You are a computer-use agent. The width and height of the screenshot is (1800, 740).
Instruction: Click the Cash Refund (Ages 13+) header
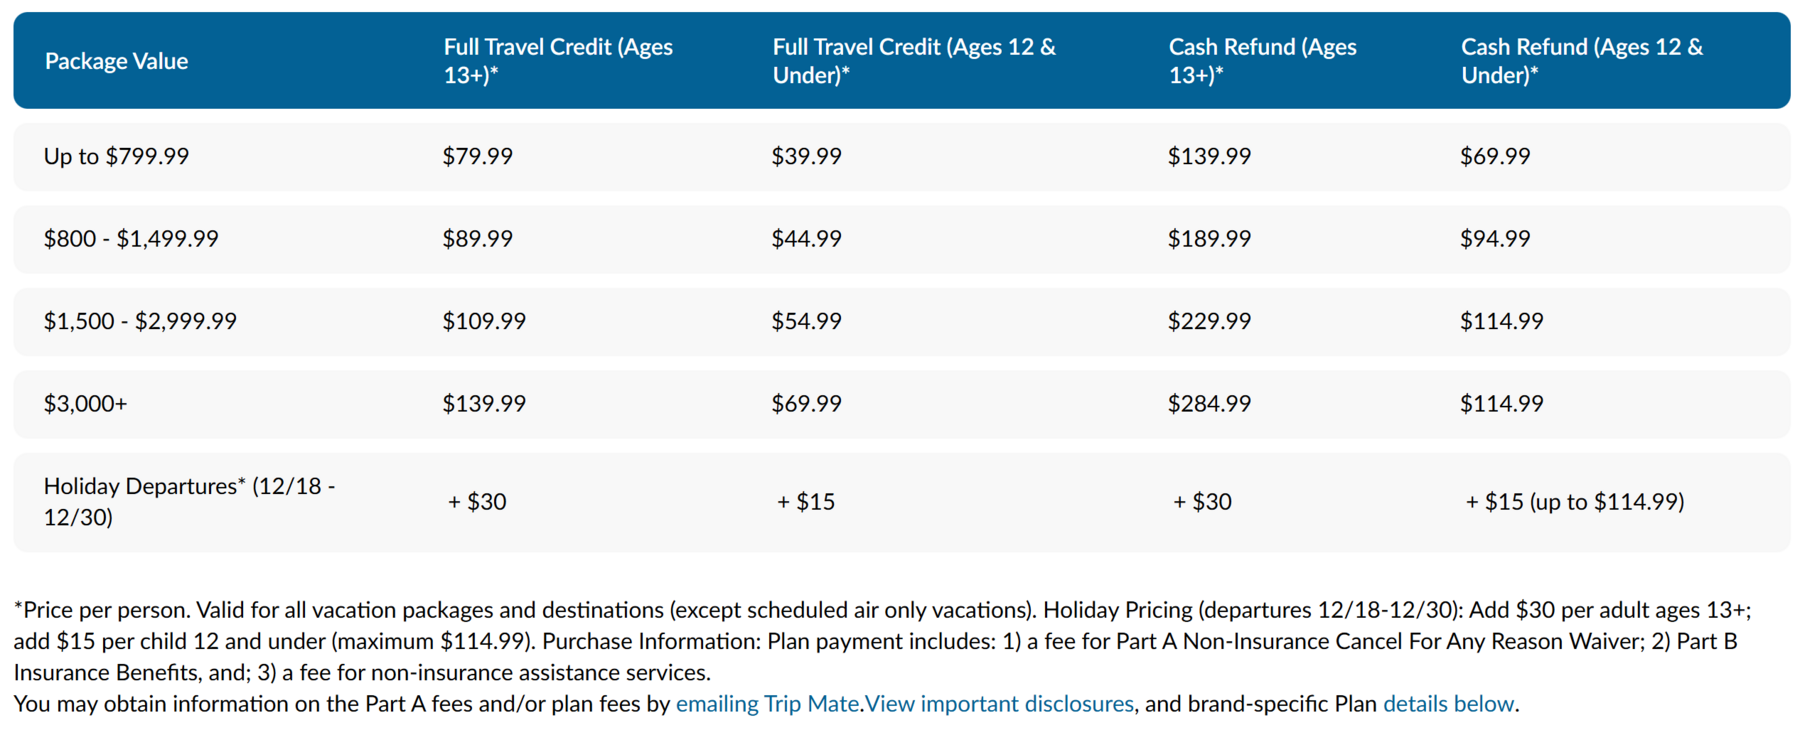coord(1262,61)
